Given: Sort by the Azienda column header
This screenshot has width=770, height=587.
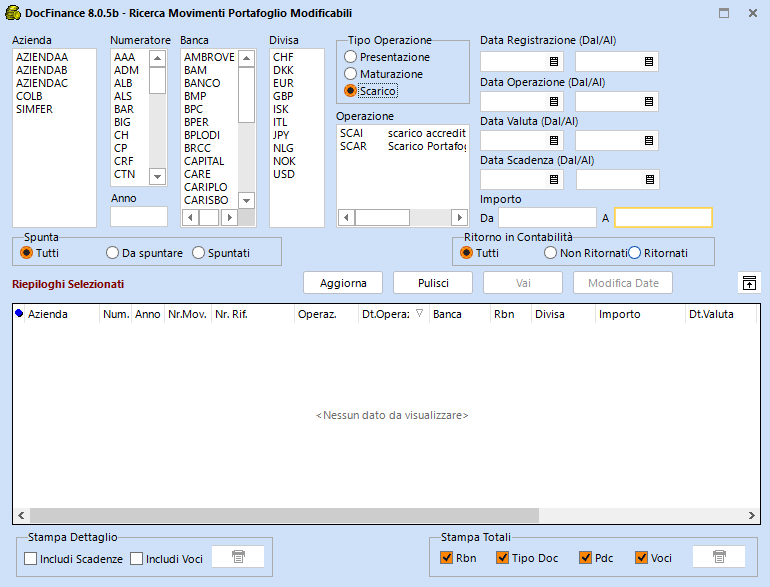Looking at the screenshot, I should click(62, 314).
